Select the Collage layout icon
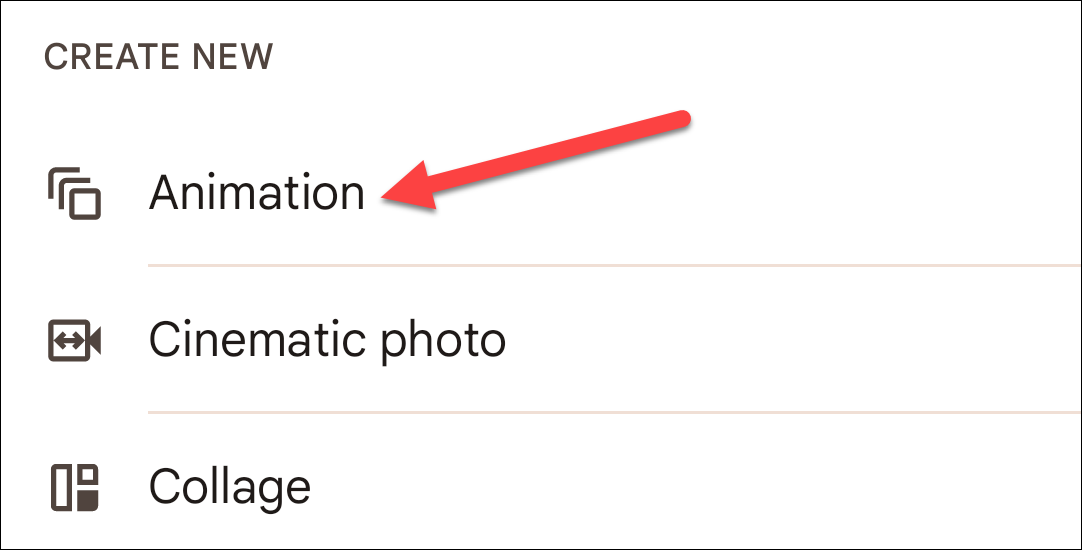Viewport: 1082px width, 550px height. pos(75,488)
